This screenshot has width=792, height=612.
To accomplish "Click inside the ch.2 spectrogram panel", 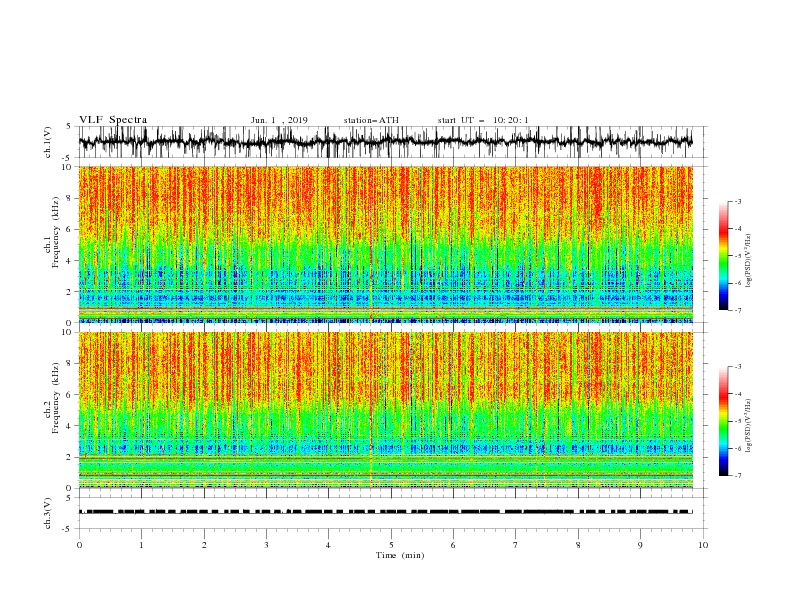I will pyautogui.click(x=385, y=410).
